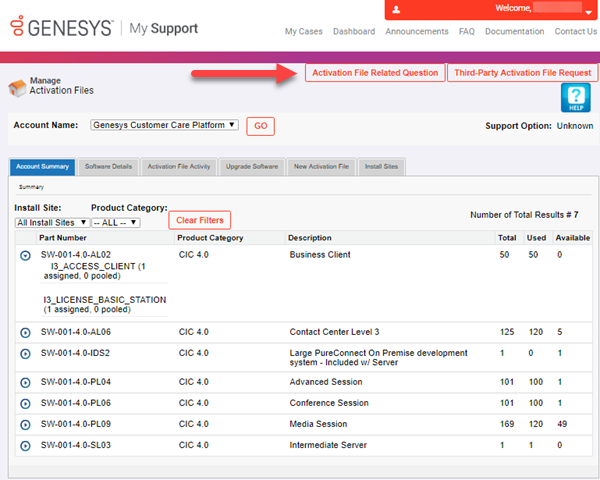Click the Manage Activation Files house icon
The height and width of the screenshot is (480, 600).
18,88
